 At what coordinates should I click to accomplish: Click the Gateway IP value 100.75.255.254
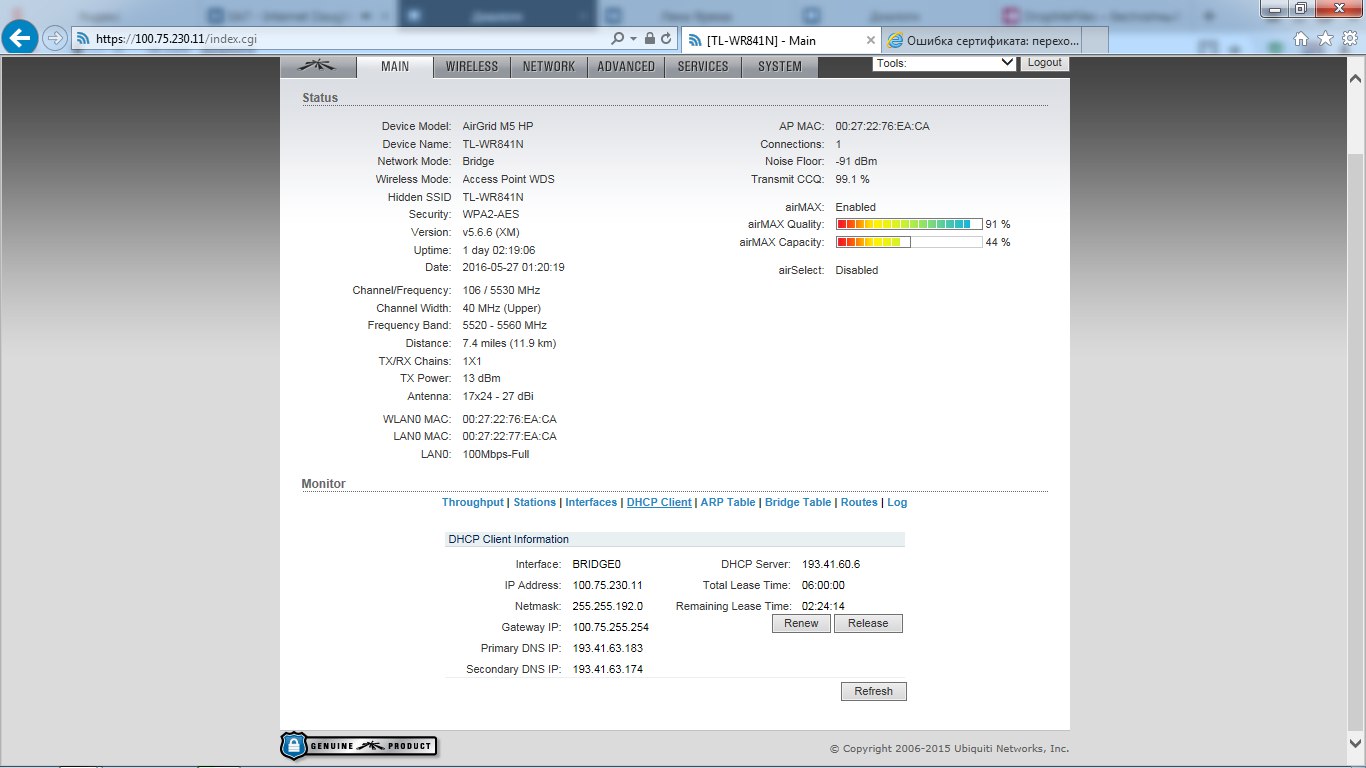click(611, 627)
